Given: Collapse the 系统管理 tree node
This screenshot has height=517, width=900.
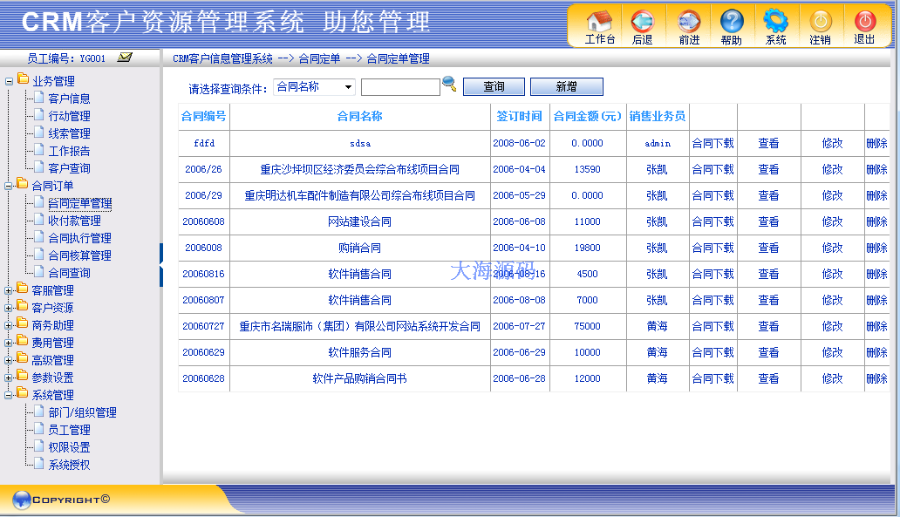Looking at the screenshot, I should [9, 395].
